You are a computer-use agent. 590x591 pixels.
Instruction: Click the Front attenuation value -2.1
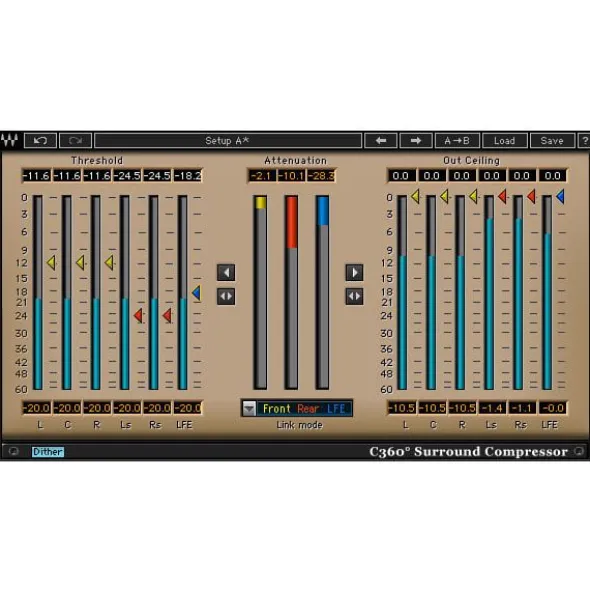pos(261,176)
